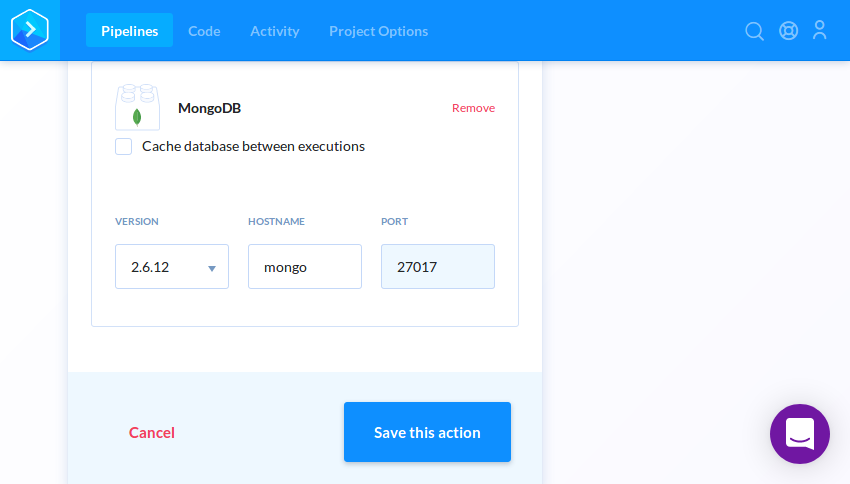Click the Cache database between executions label
The width and height of the screenshot is (850, 484).
(x=253, y=146)
